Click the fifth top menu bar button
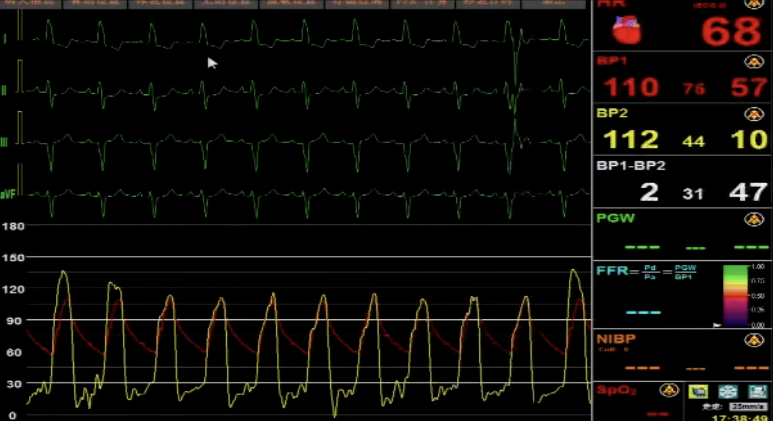 (286, 4)
